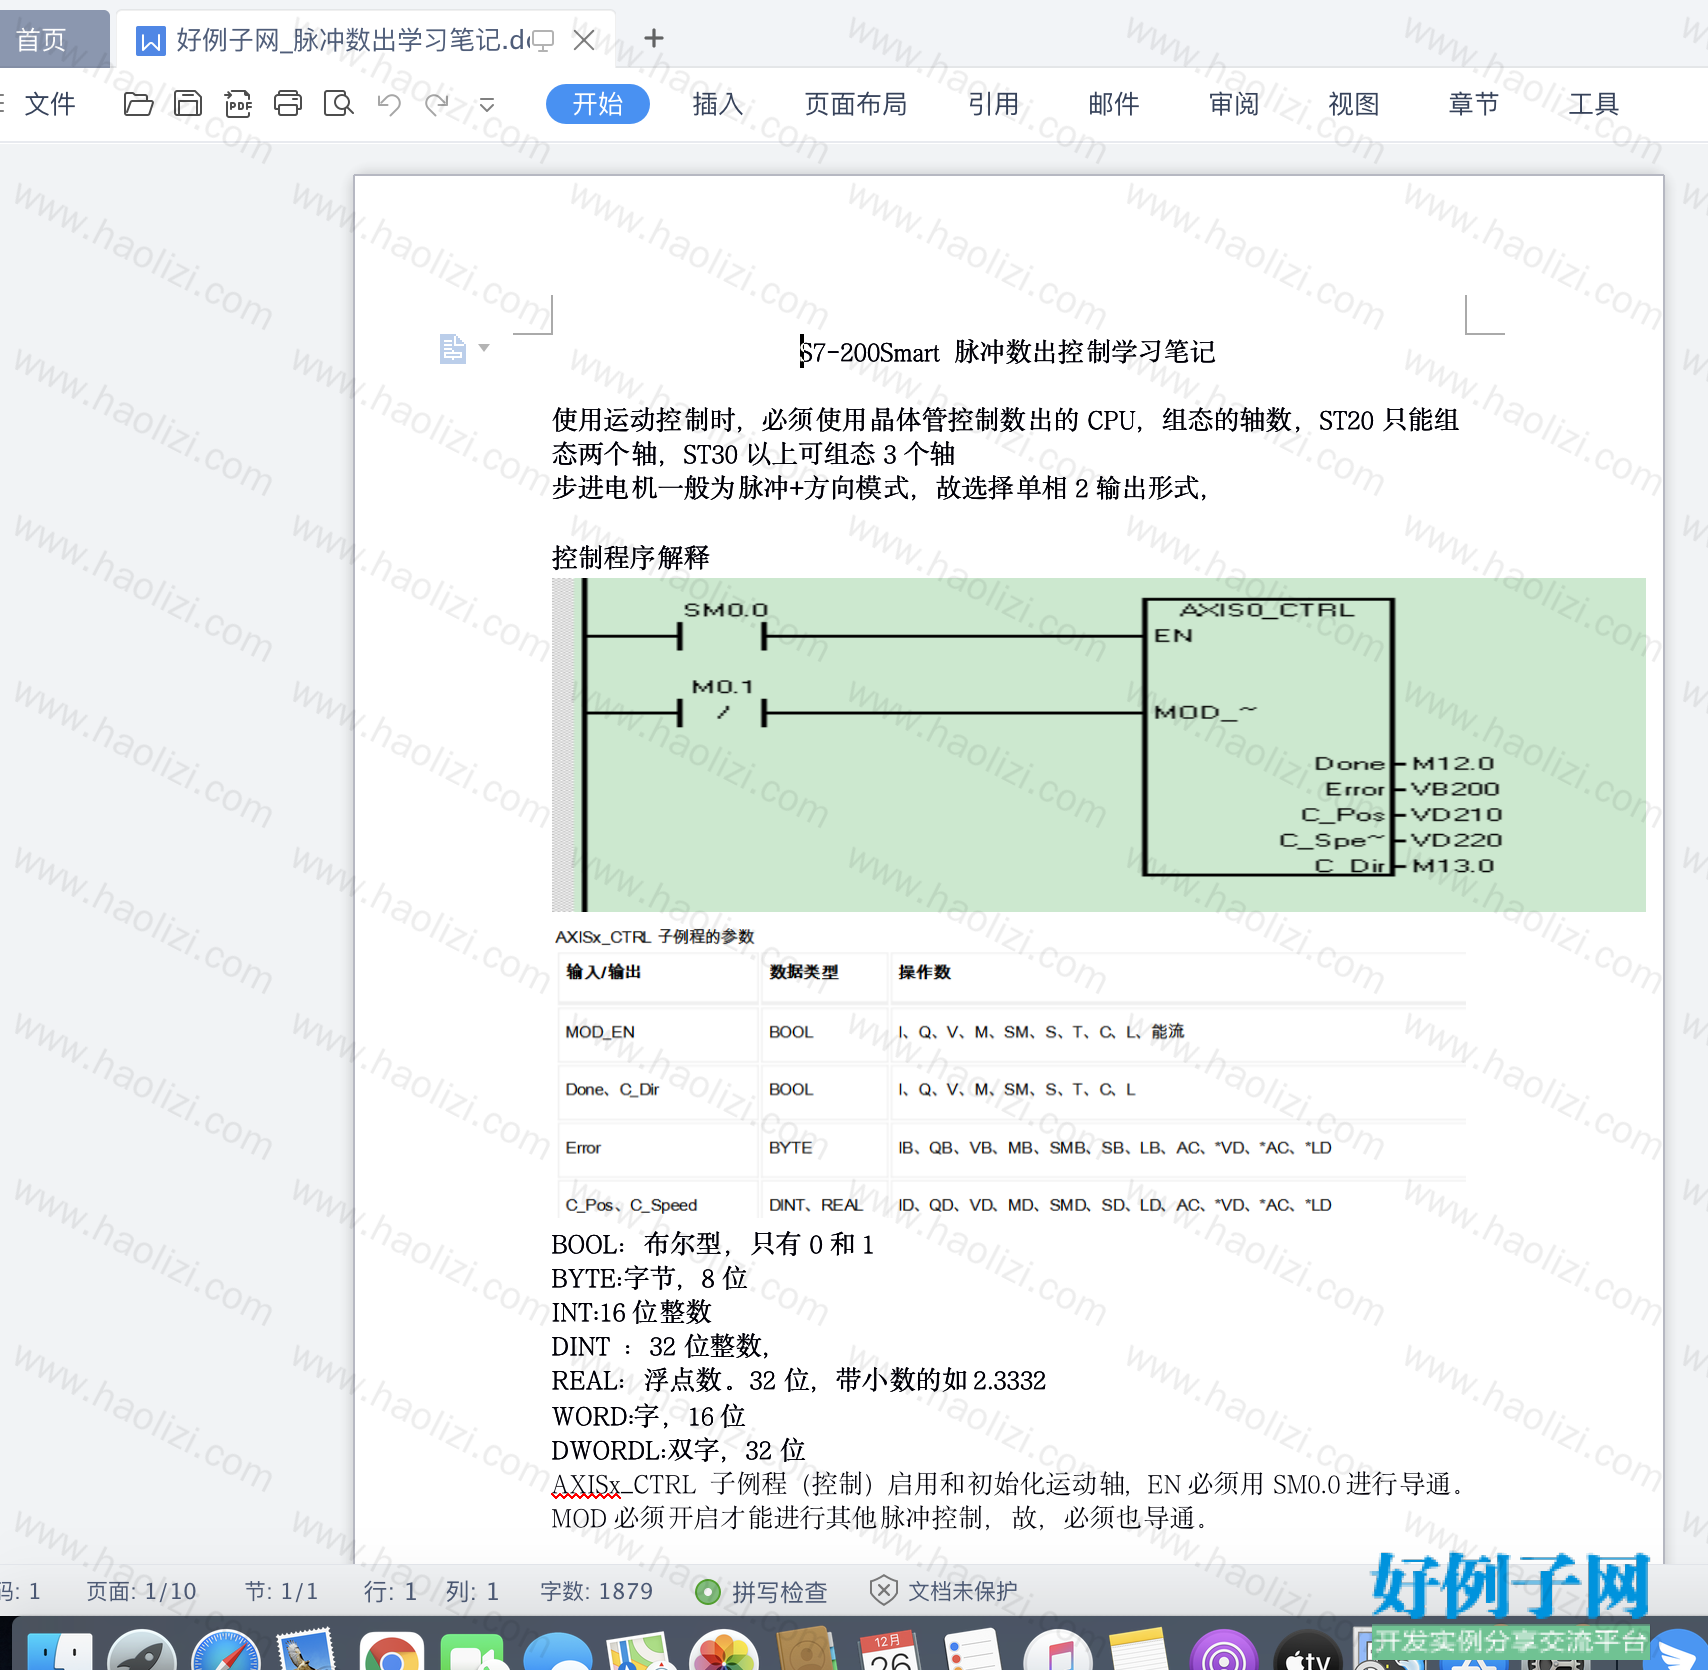Click the 节: 1/1 status entry
This screenshot has width=1708, height=1670.
tap(281, 1591)
